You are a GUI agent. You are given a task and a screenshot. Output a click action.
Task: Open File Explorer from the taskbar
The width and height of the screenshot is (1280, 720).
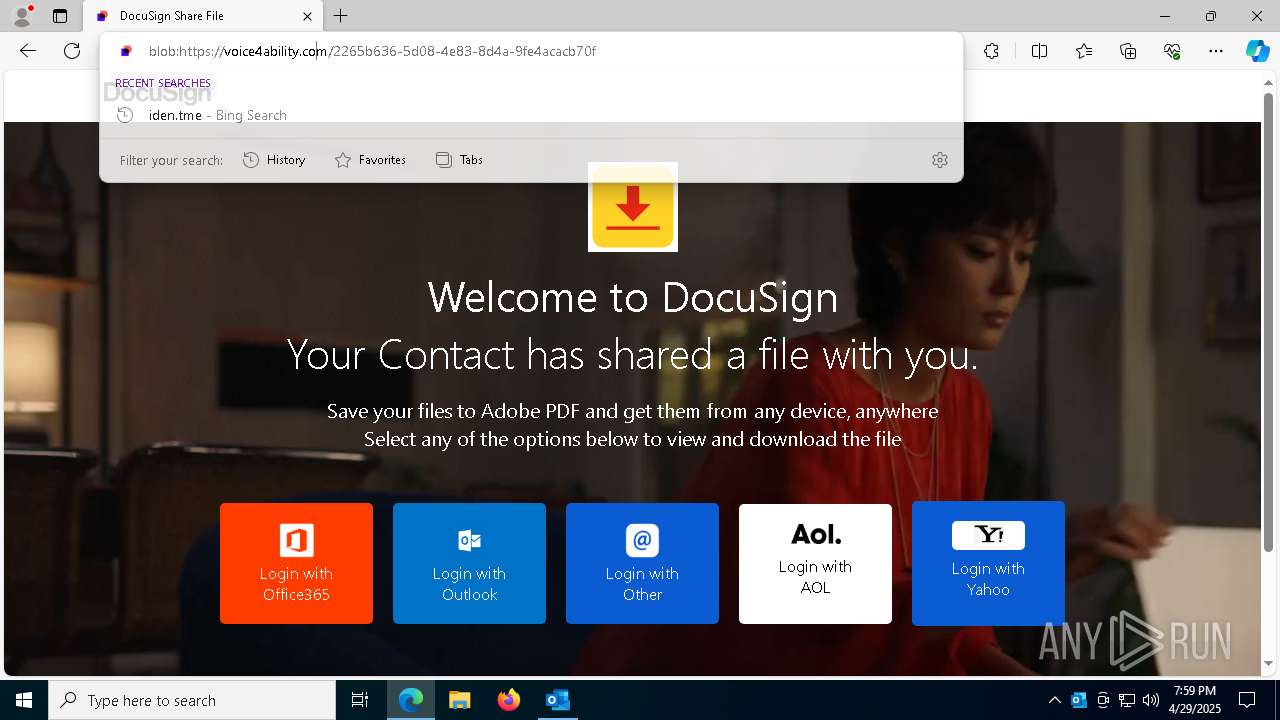coord(459,700)
